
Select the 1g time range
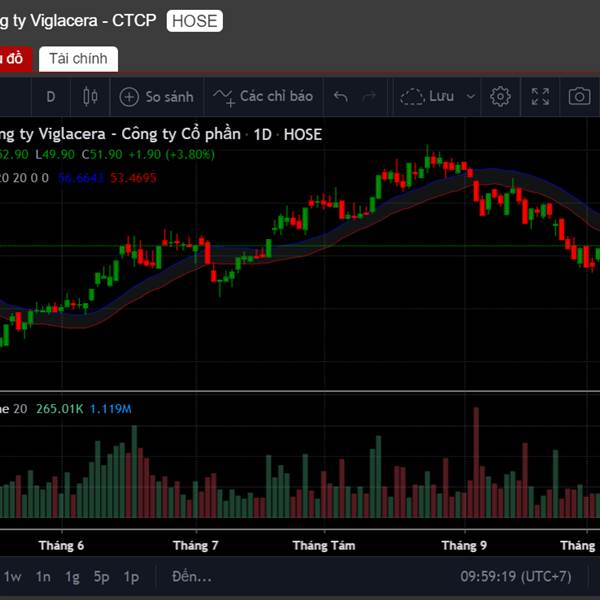click(x=72, y=576)
